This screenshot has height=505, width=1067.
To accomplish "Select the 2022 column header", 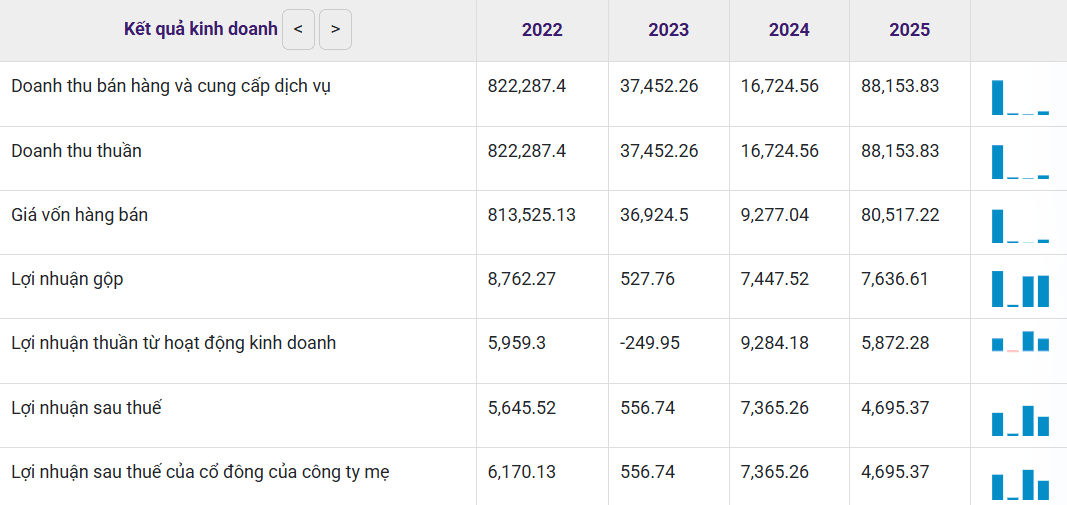I will tap(542, 30).
